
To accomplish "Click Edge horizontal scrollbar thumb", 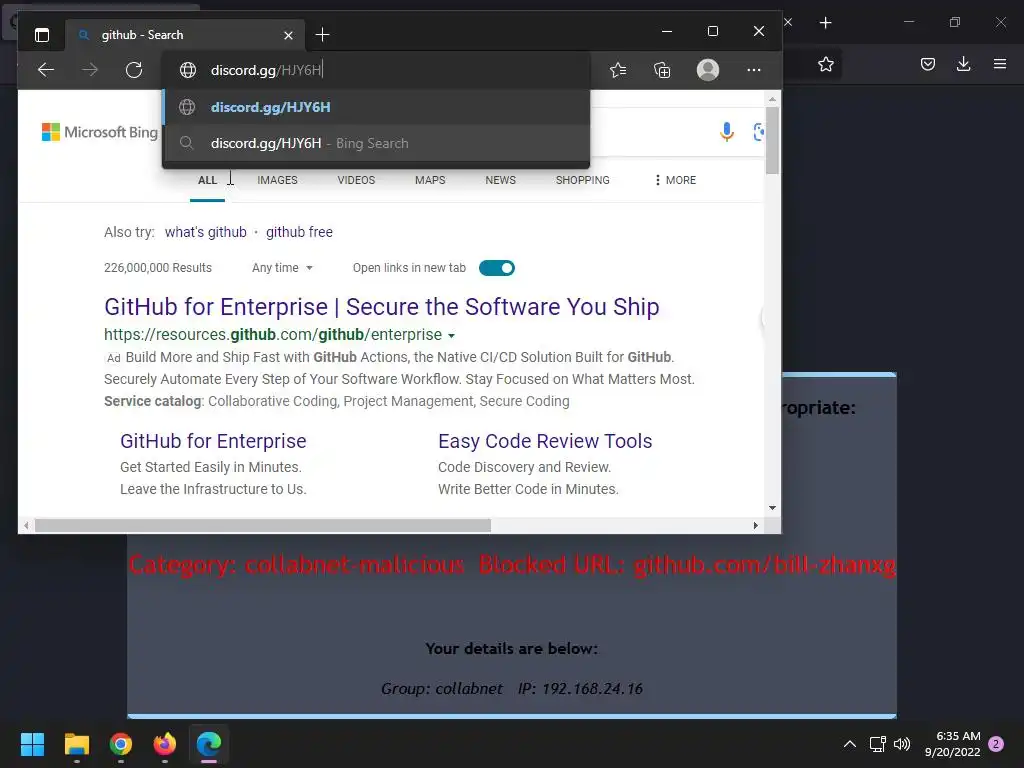I will 263,525.
